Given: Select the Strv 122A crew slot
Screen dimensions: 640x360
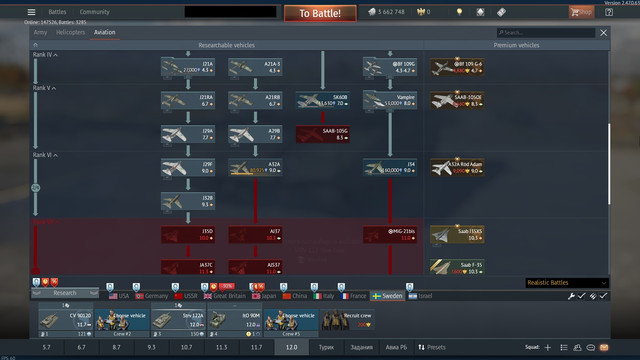Looking at the screenshot, I should pos(178,320).
